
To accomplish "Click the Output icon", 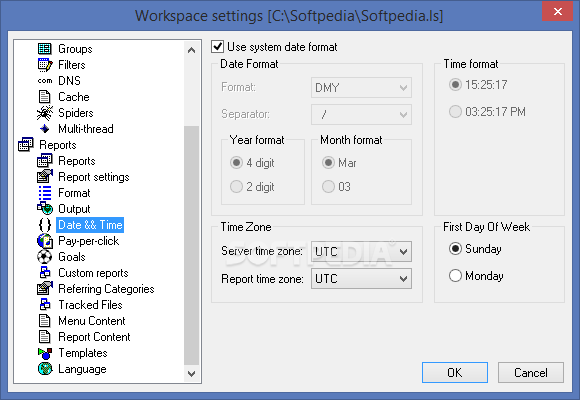I will coord(45,209).
